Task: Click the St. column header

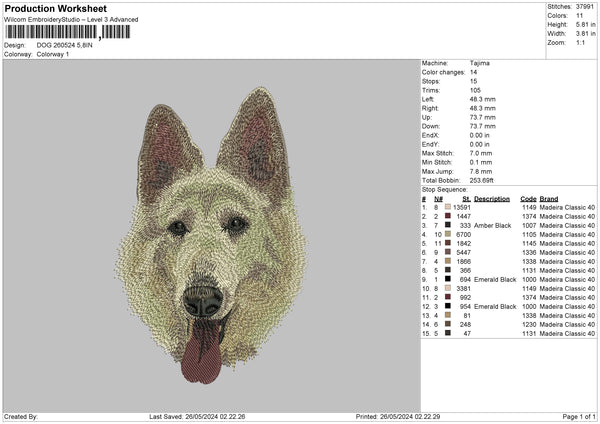Action: 466,198
